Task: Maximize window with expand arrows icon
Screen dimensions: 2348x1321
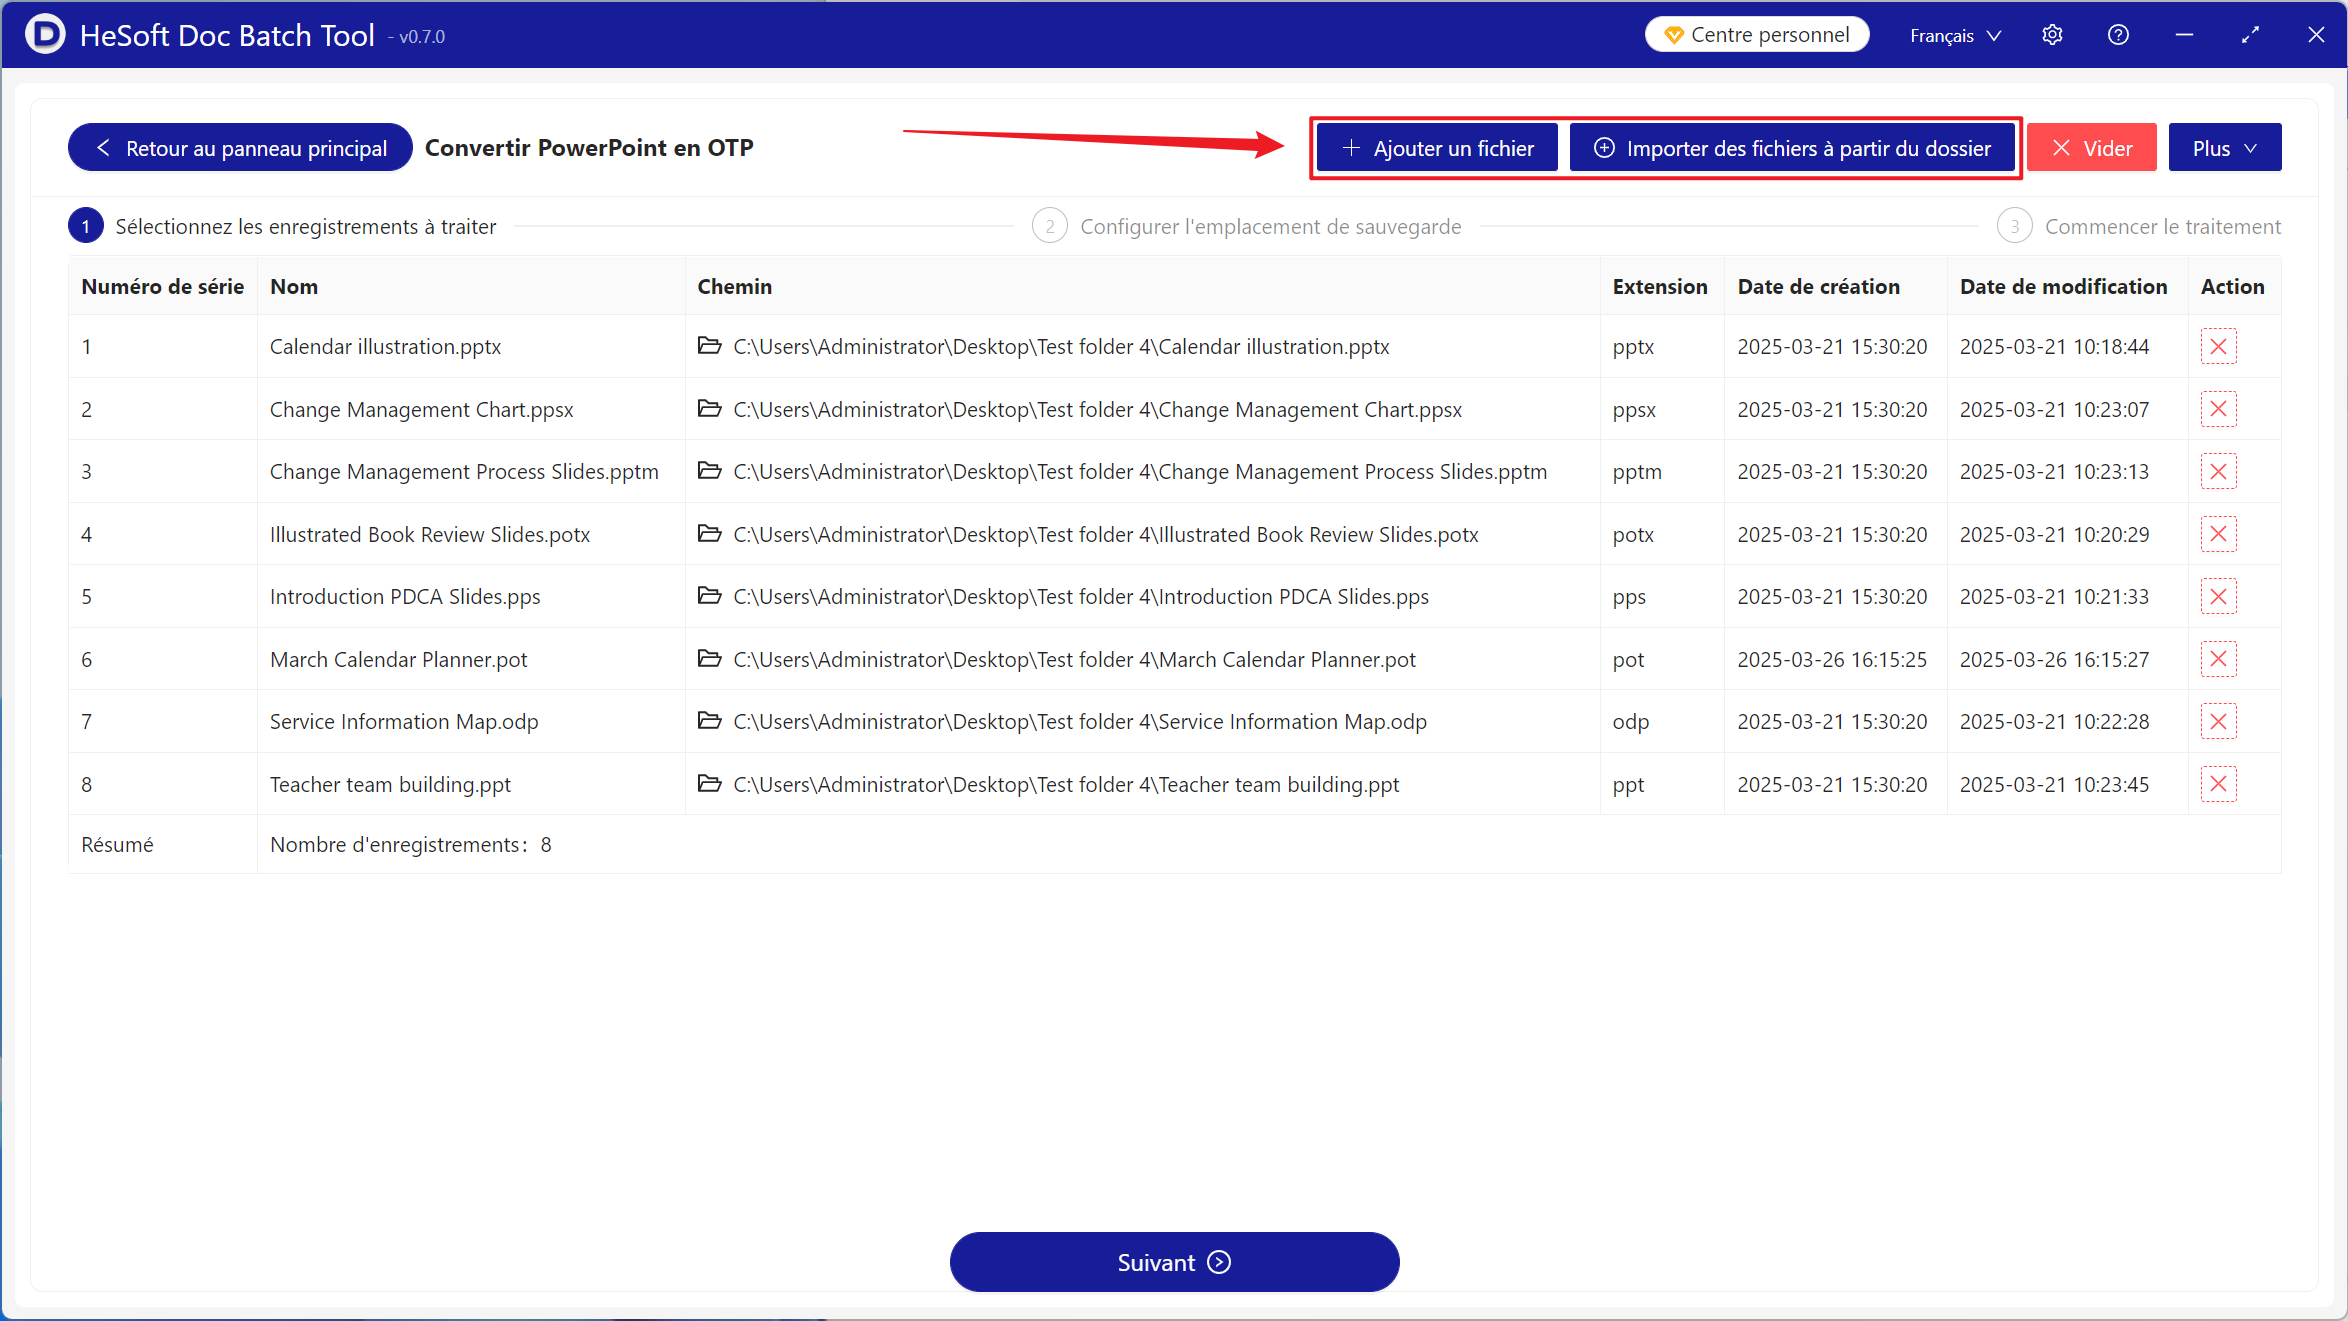Action: tap(2250, 35)
